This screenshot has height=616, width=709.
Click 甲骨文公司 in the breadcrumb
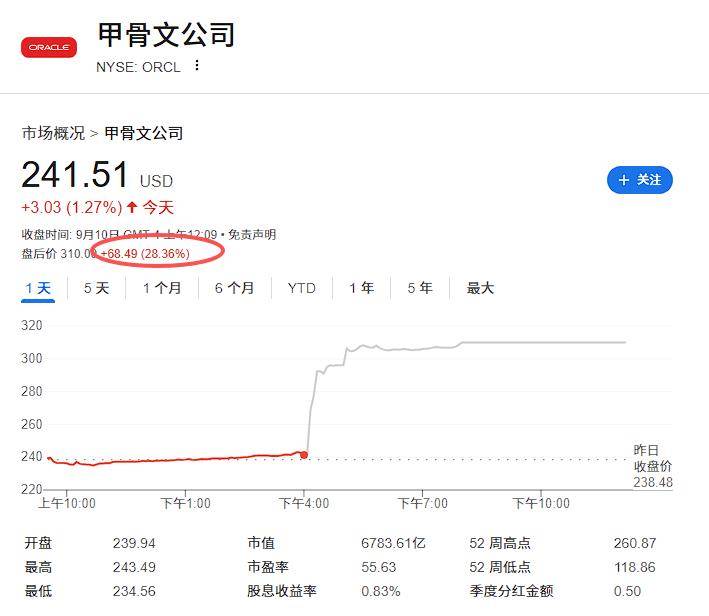point(144,133)
